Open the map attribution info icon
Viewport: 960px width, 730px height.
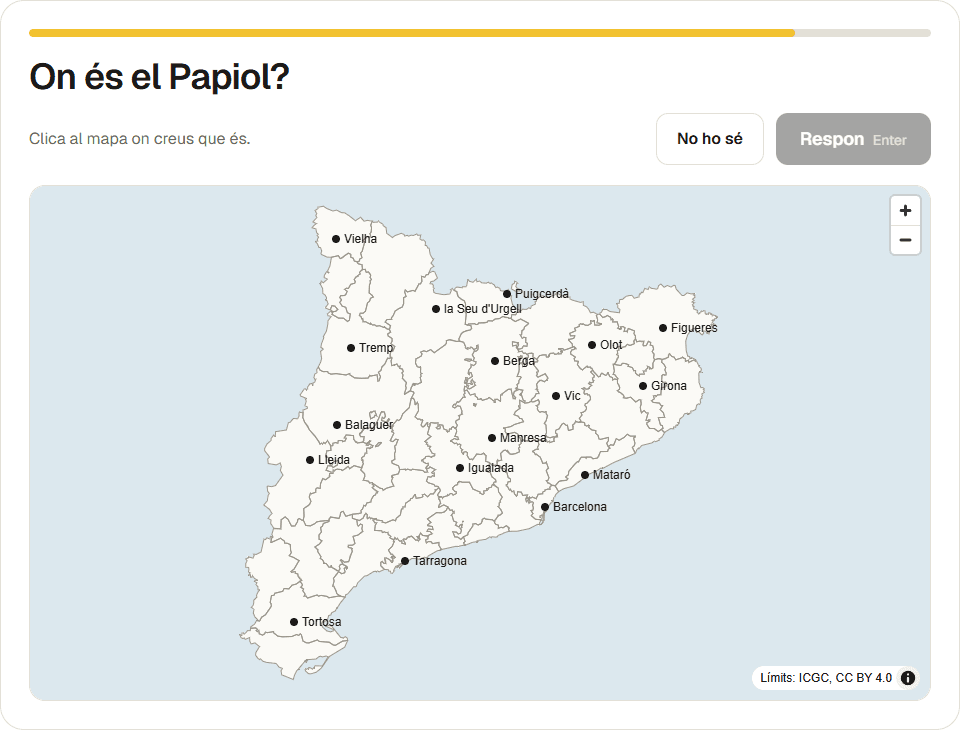click(x=907, y=678)
